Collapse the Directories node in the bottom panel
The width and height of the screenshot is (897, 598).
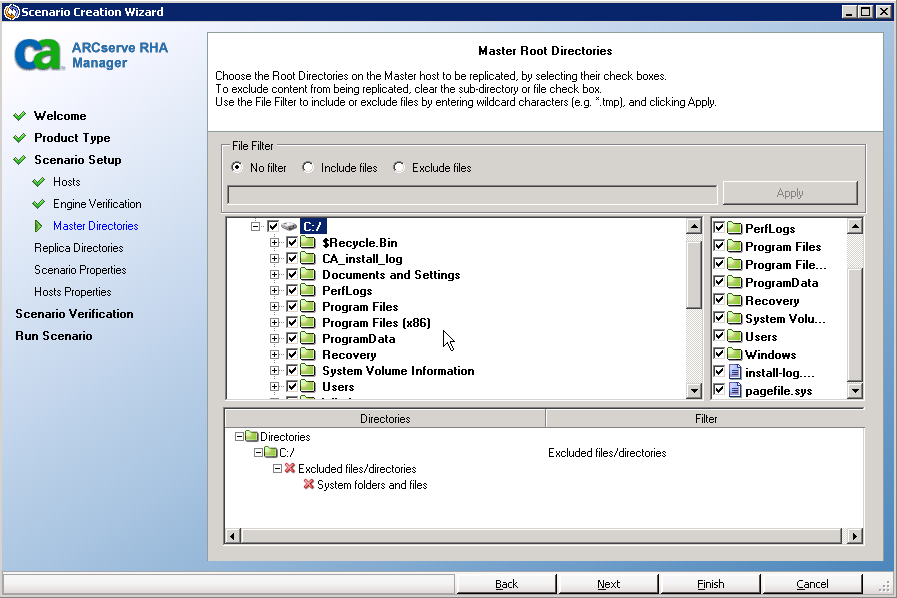pos(238,436)
